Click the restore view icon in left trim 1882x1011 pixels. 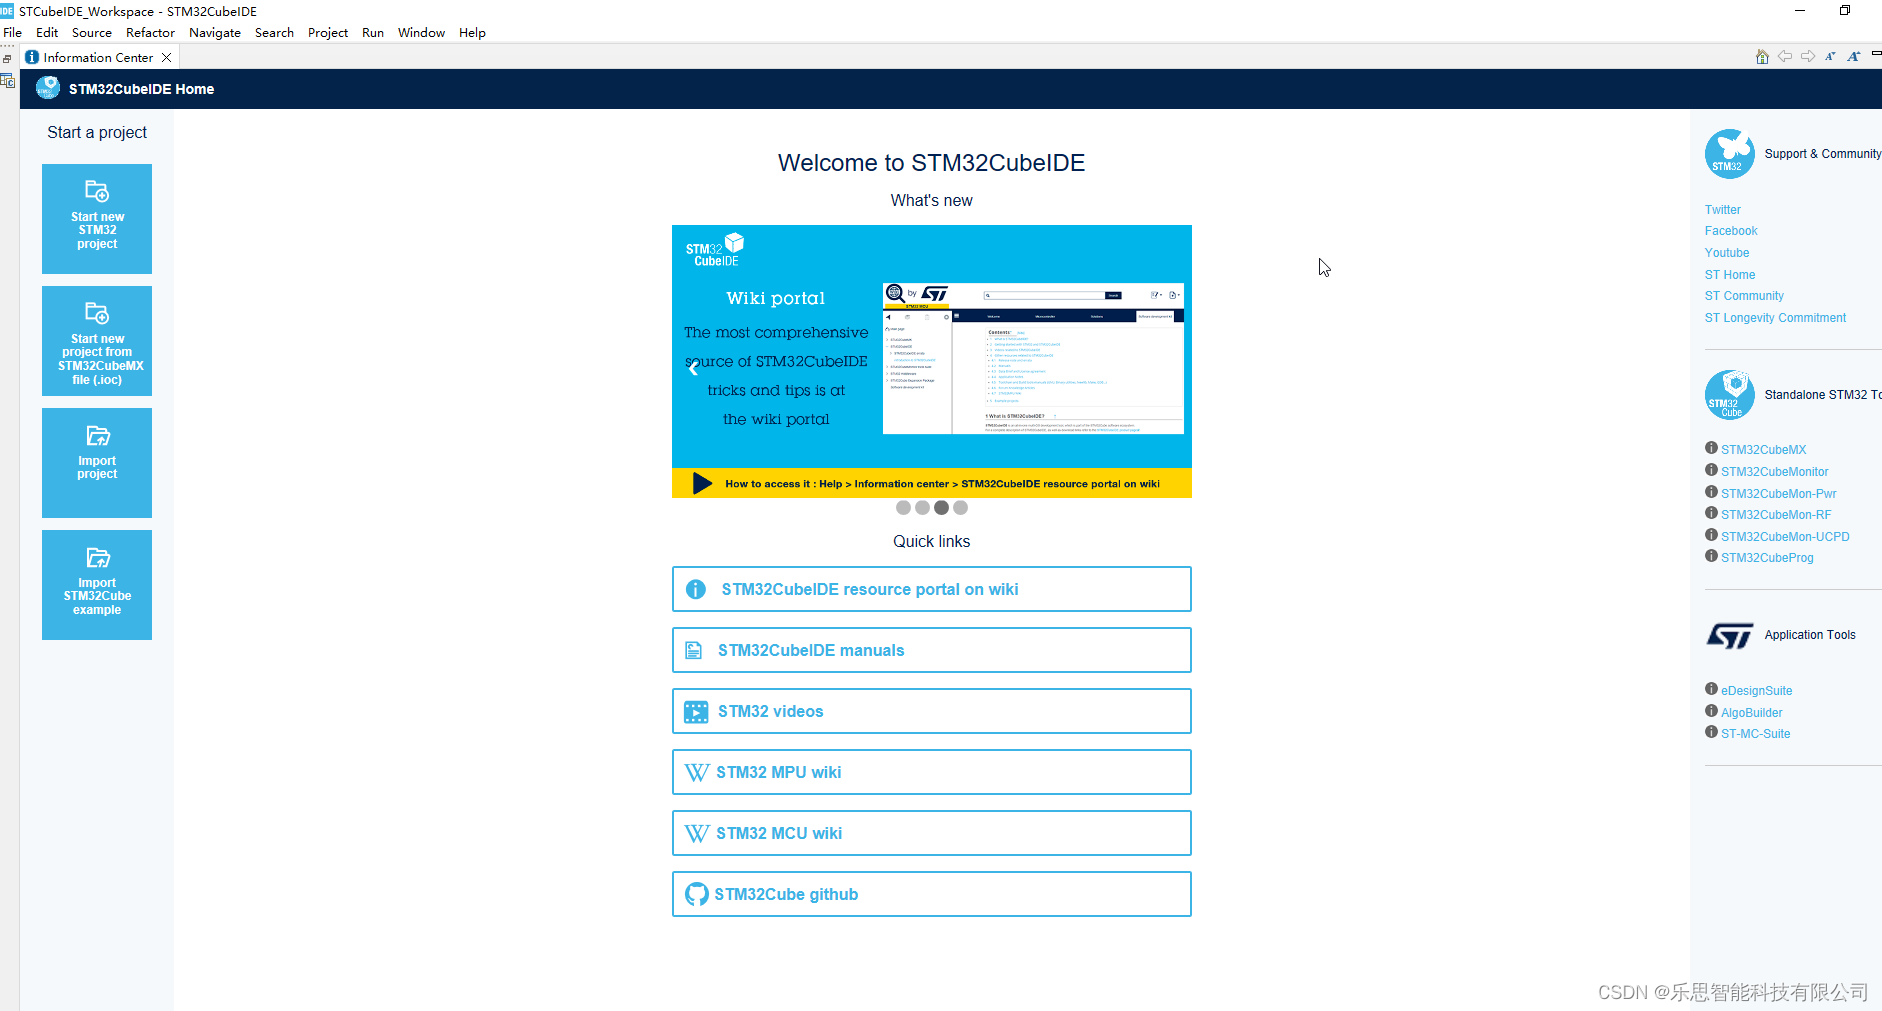point(7,59)
